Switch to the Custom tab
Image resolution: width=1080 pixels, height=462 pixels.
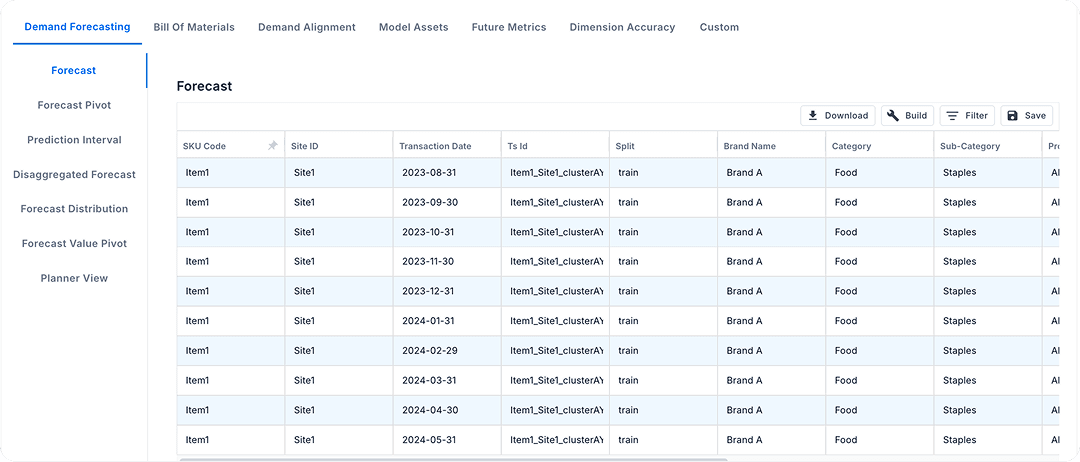[719, 27]
